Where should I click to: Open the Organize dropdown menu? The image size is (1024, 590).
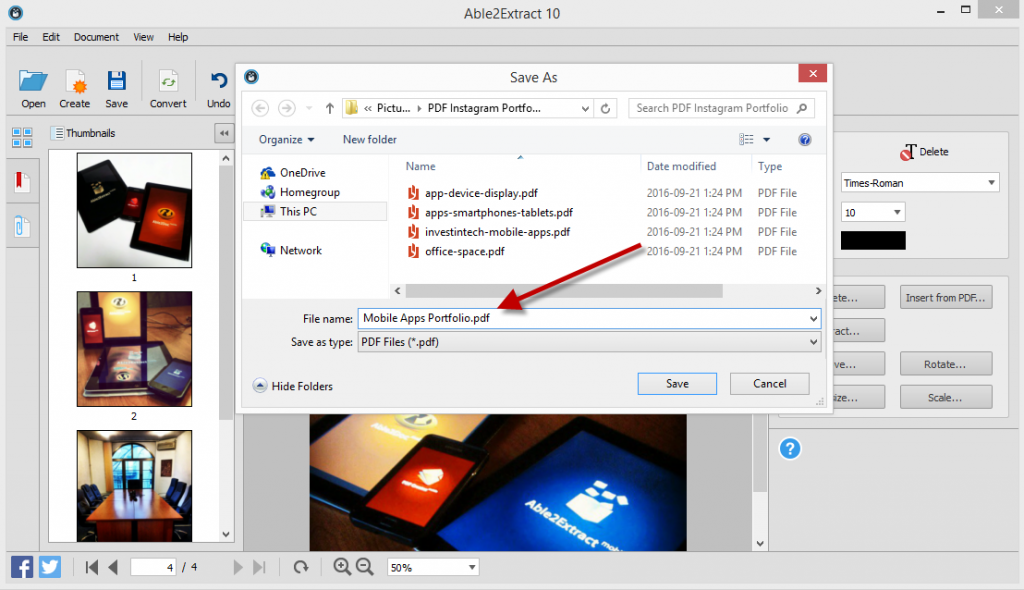pyautogui.click(x=286, y=140)
